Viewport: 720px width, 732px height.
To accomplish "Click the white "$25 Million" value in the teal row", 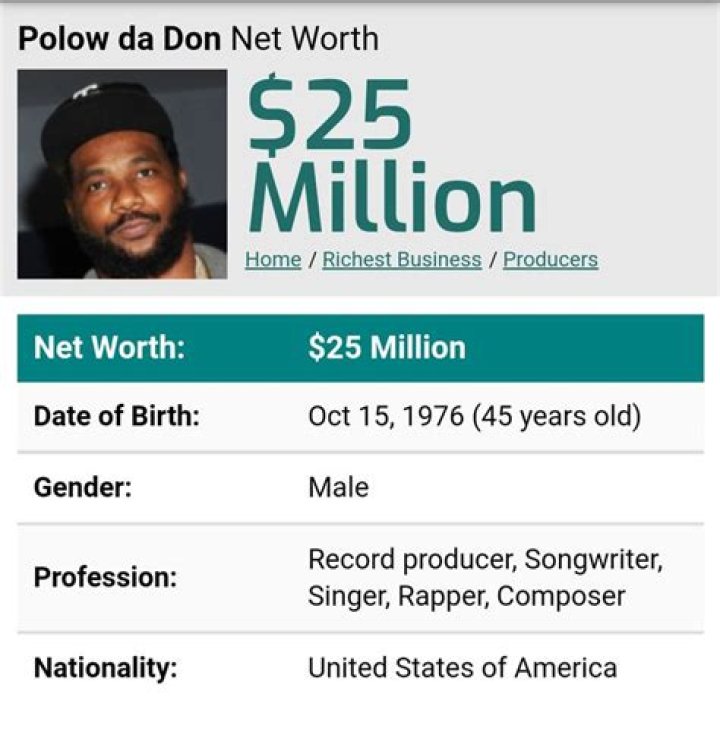I will point(387,348).
